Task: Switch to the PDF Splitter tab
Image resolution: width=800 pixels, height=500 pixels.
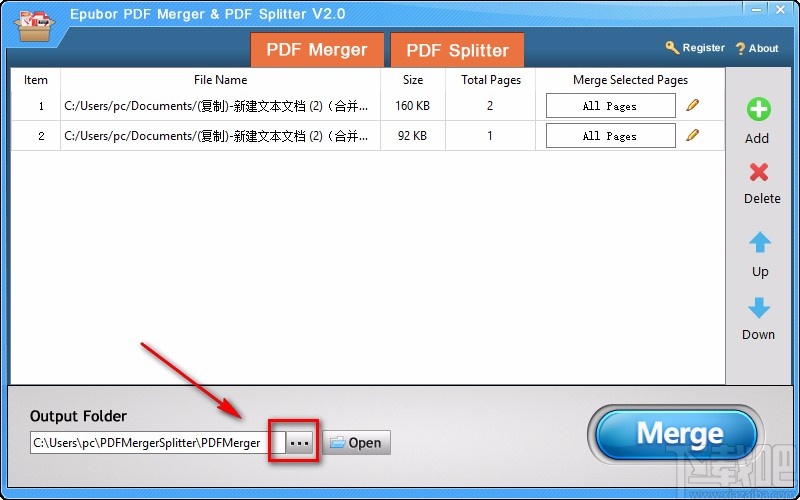Action: (x=457, y=50)
